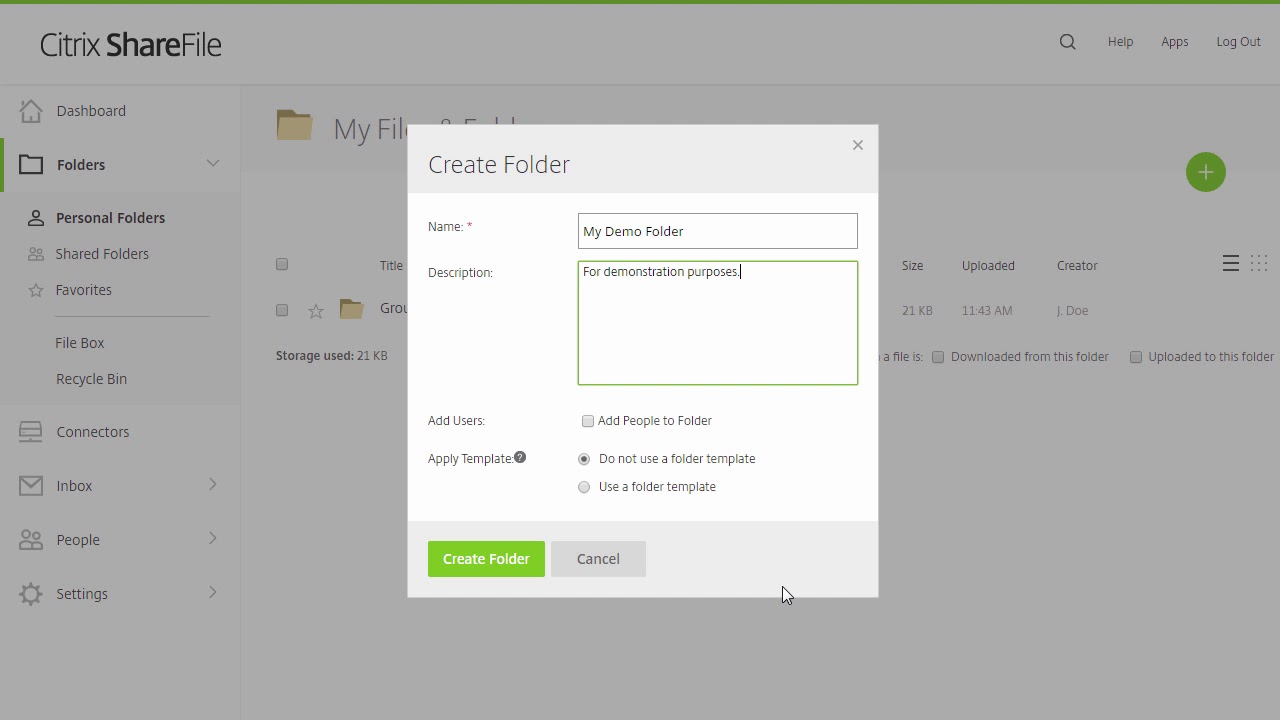Expand the Inbox submenu chevron
This screenshot has width=1280, height=720.
coord(212,485)
